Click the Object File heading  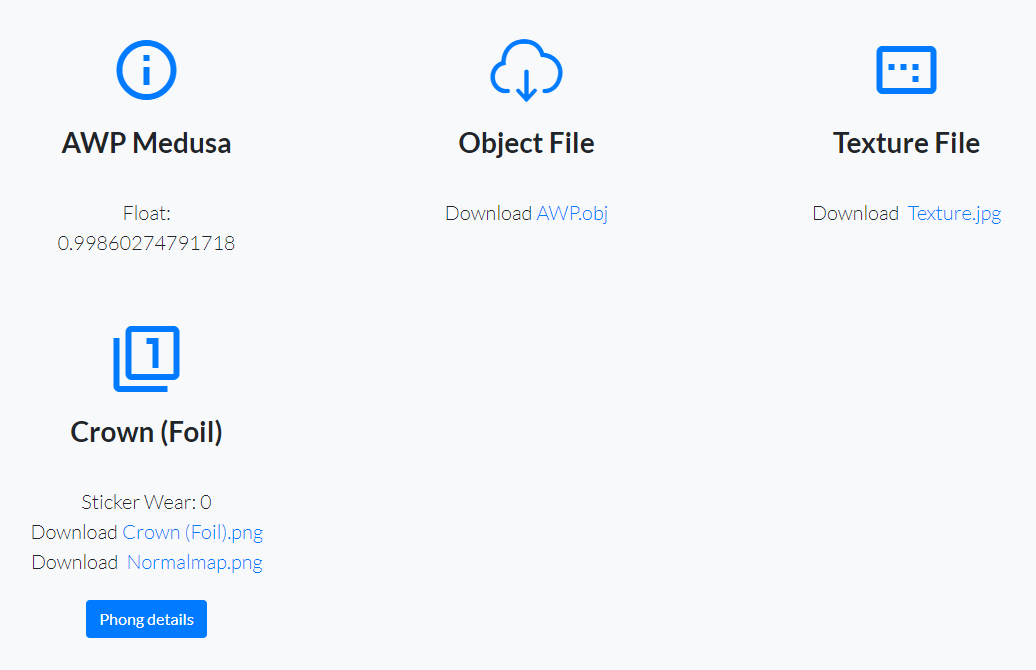[x=527, y=143]
